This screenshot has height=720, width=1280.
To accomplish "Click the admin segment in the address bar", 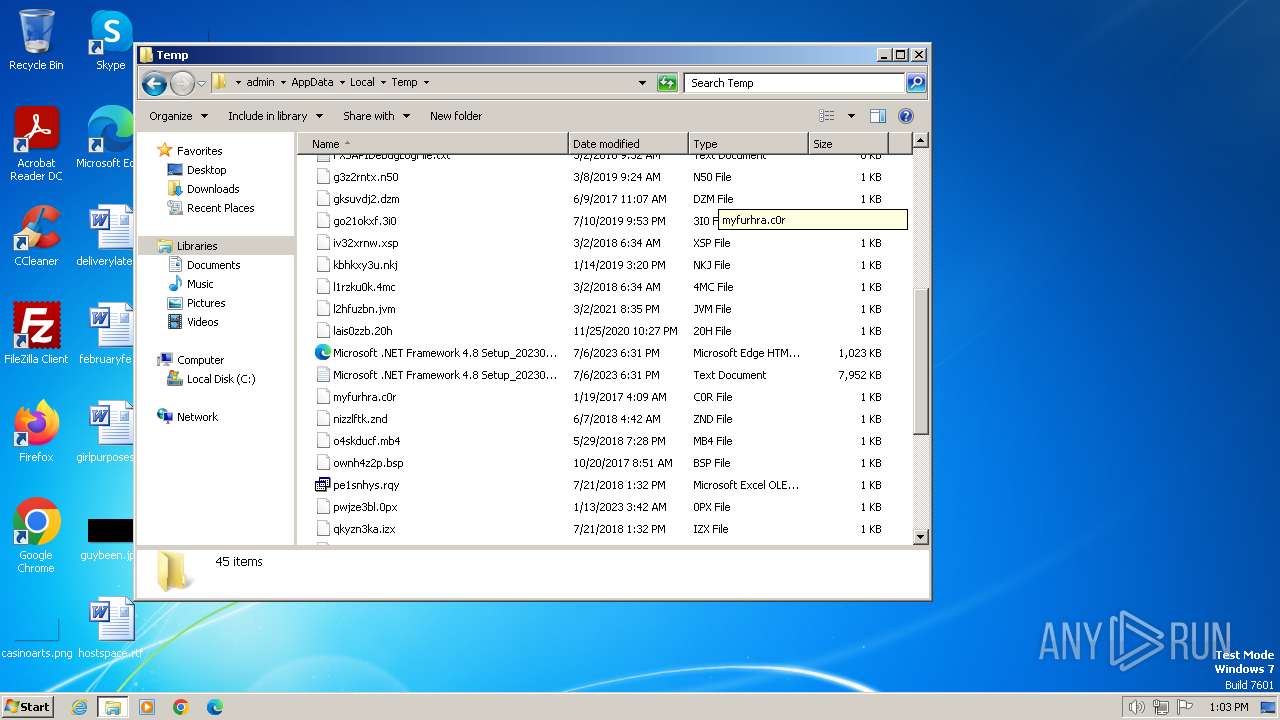I will (x=260, y=83).
